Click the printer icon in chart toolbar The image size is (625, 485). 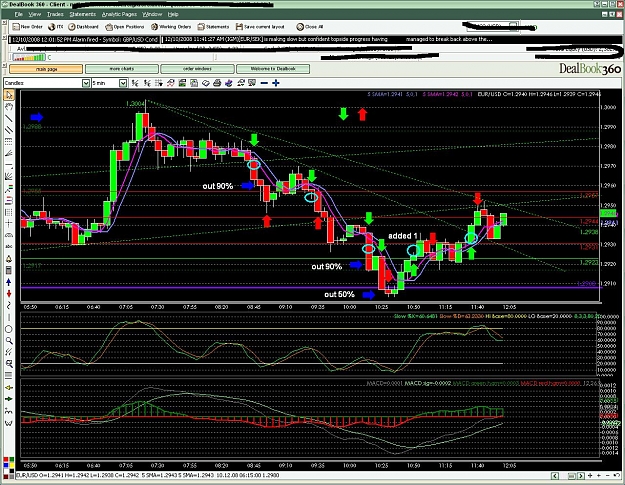pos(217,83)
